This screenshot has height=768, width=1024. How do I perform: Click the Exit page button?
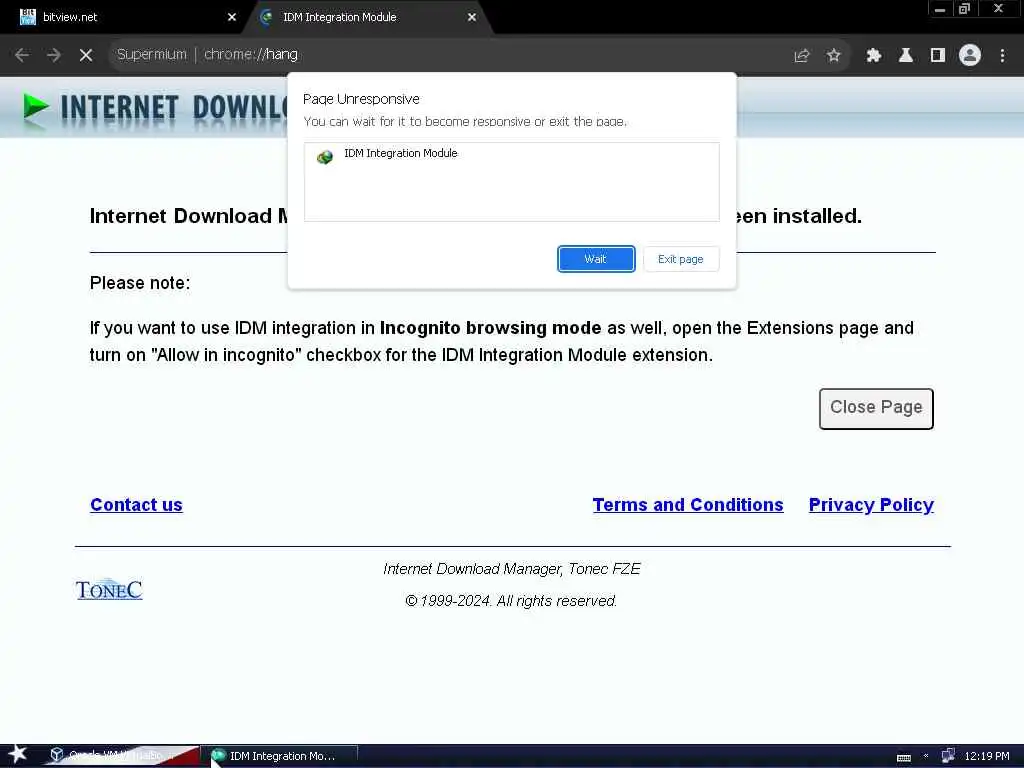(680, 259)
